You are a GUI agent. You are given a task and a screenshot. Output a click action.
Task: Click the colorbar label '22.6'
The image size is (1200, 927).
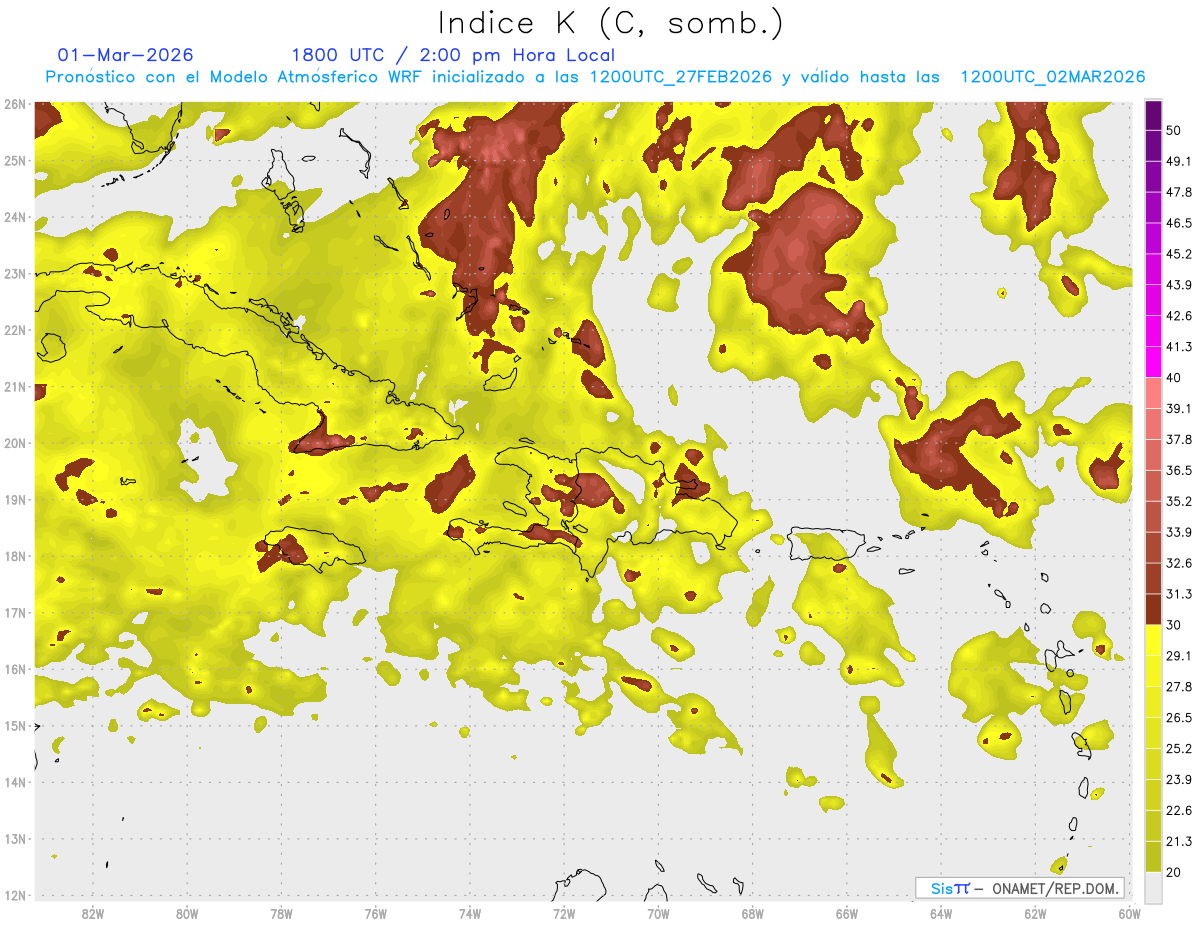tap(1179, 811)
